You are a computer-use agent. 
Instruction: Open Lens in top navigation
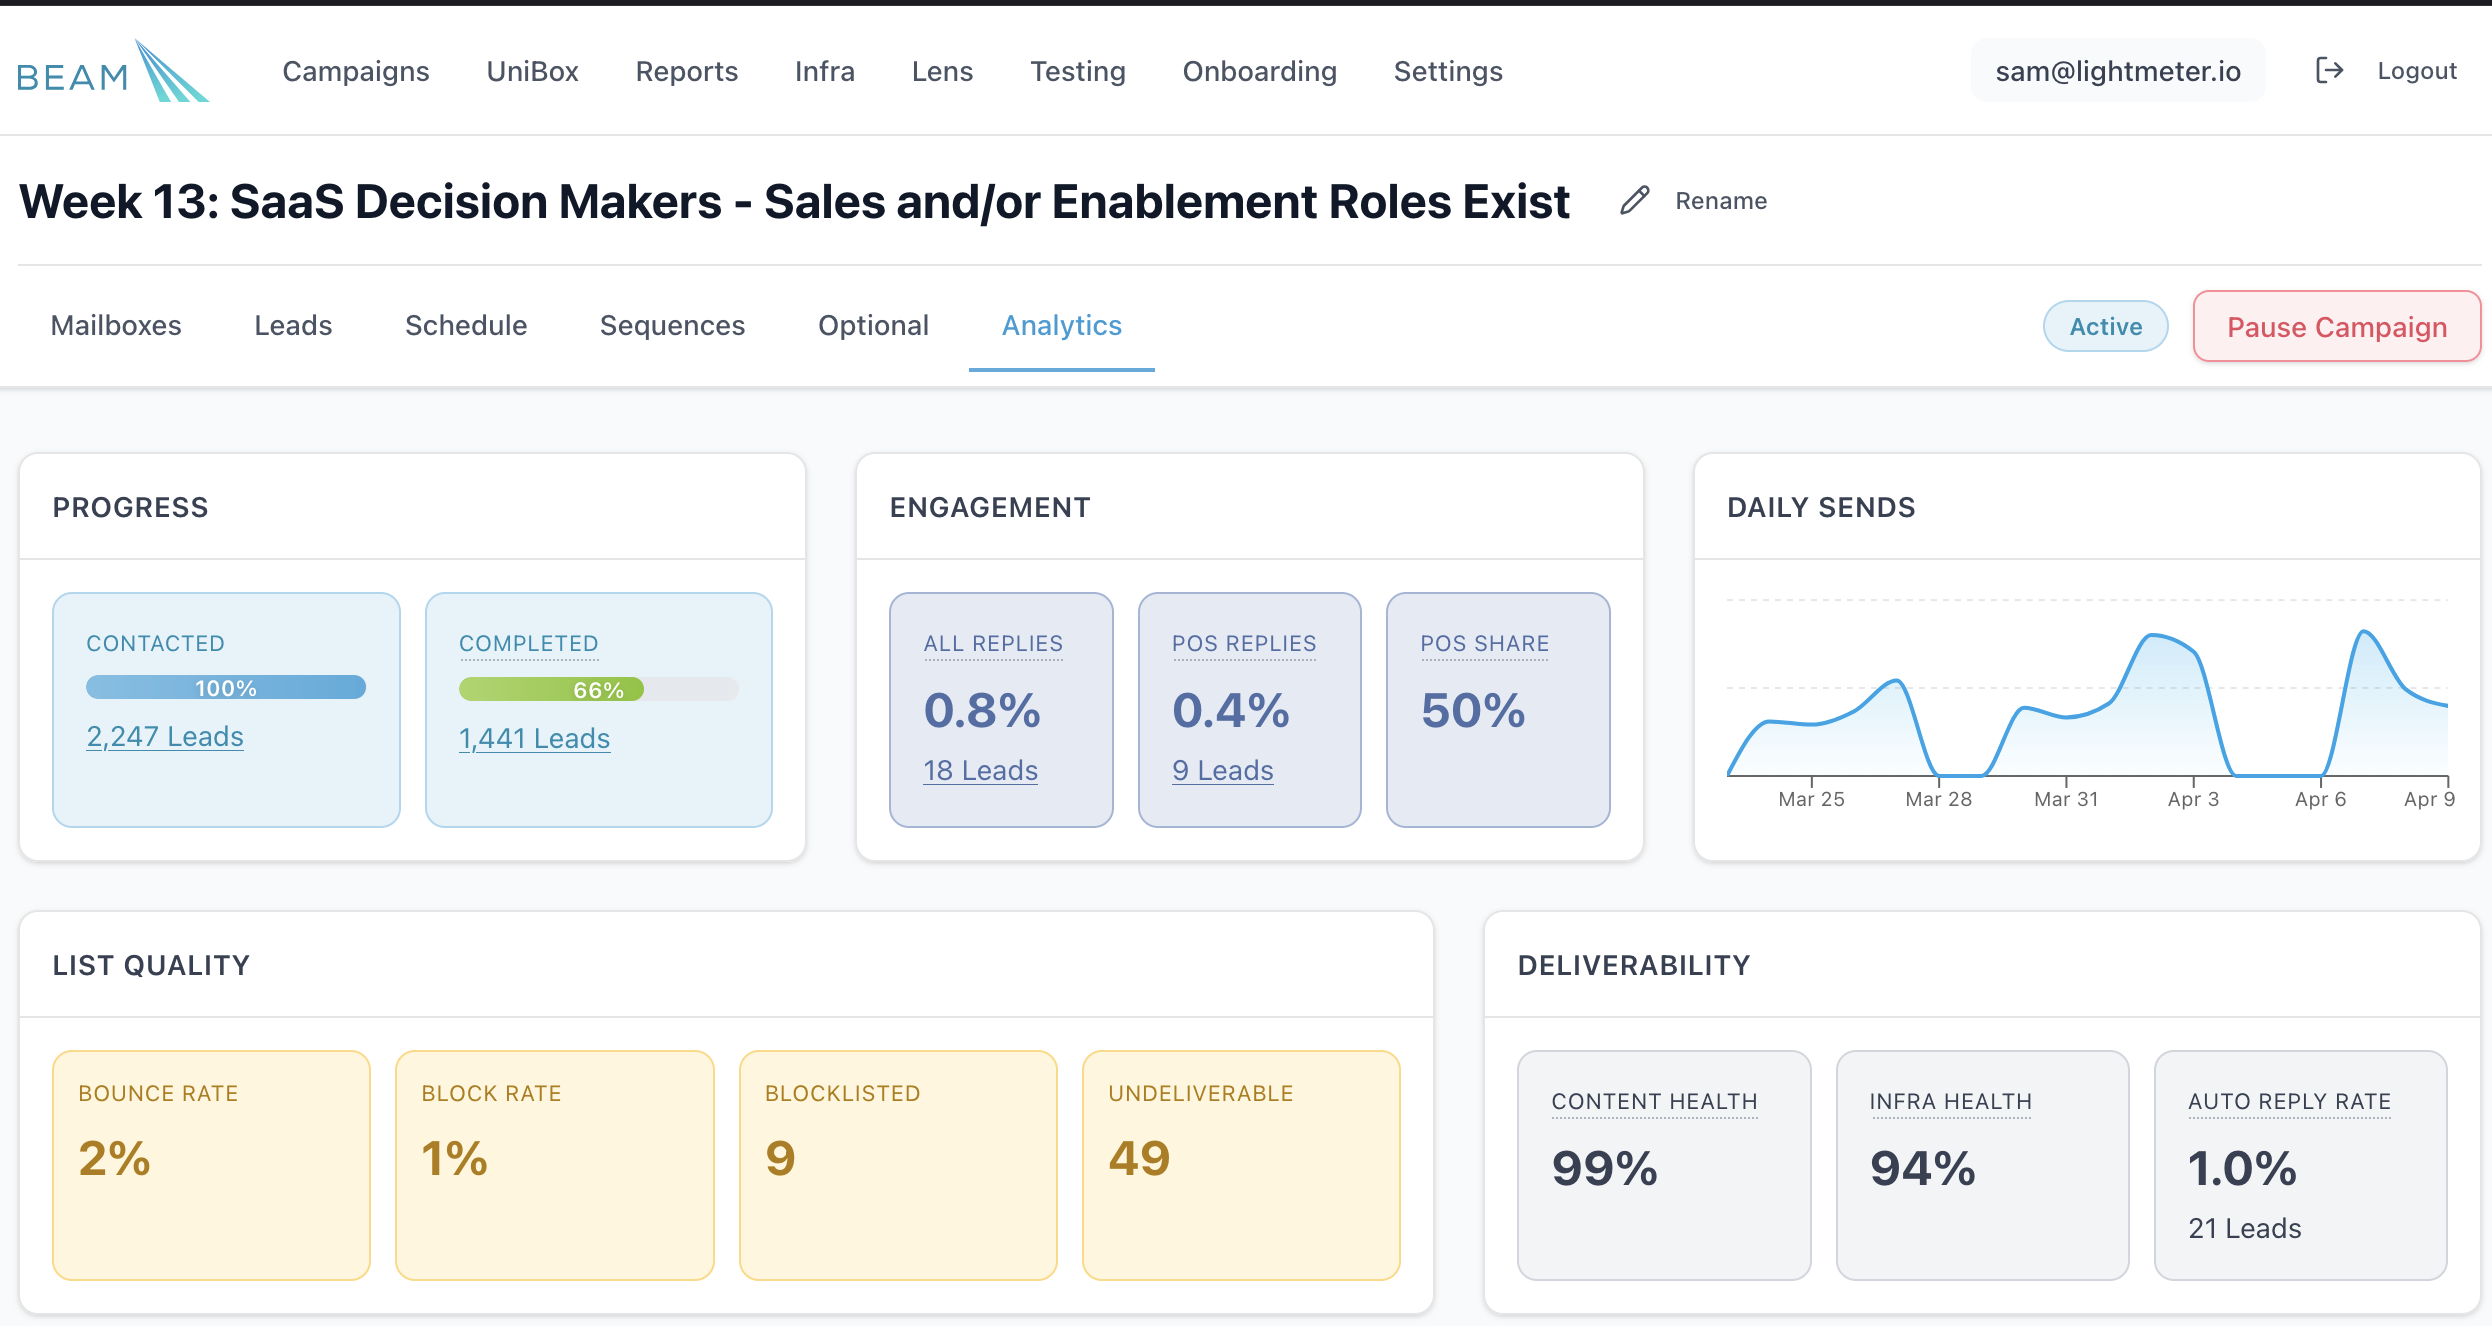[x=943, y=71]
